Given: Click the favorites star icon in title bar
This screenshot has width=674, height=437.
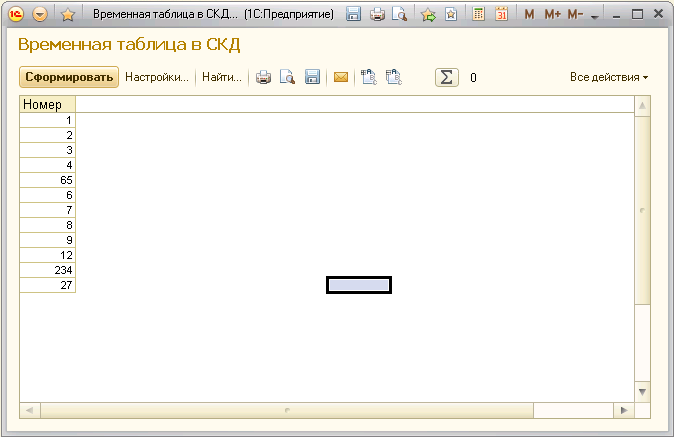Looking at the screenshot, I should (x=67, y=15).
